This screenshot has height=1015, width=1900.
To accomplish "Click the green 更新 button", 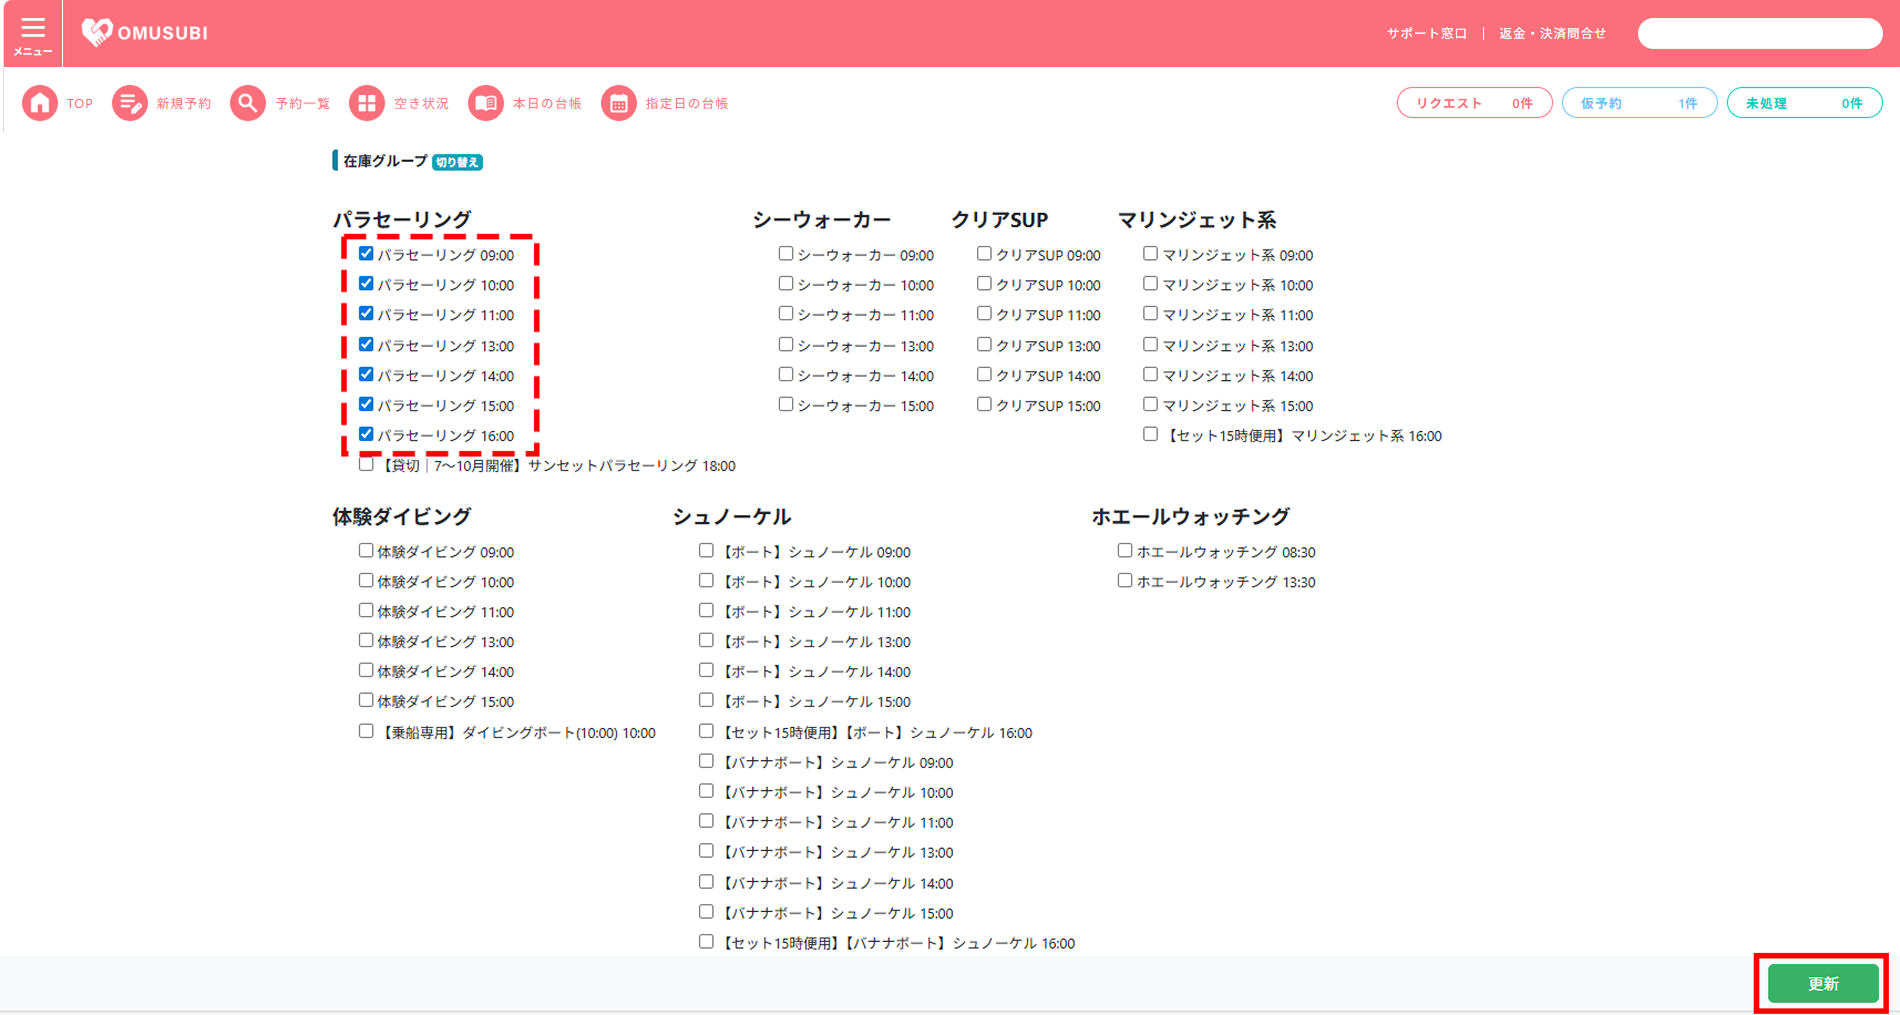I will pyautogui.click(x=1823, y=984).
